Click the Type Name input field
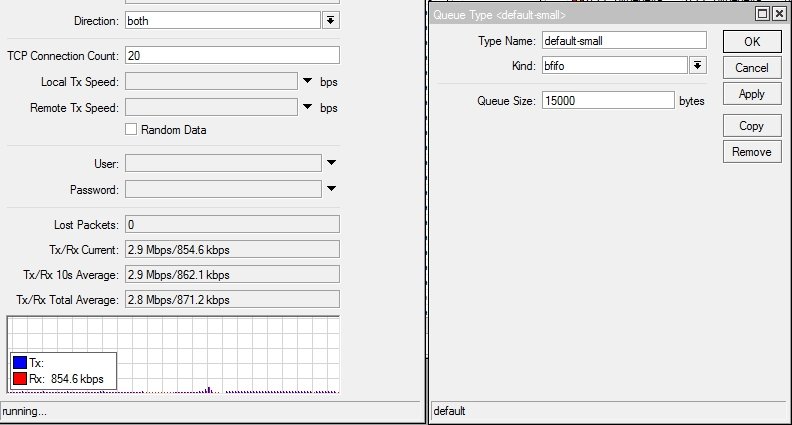792x425 pixels. coord(623,41)
